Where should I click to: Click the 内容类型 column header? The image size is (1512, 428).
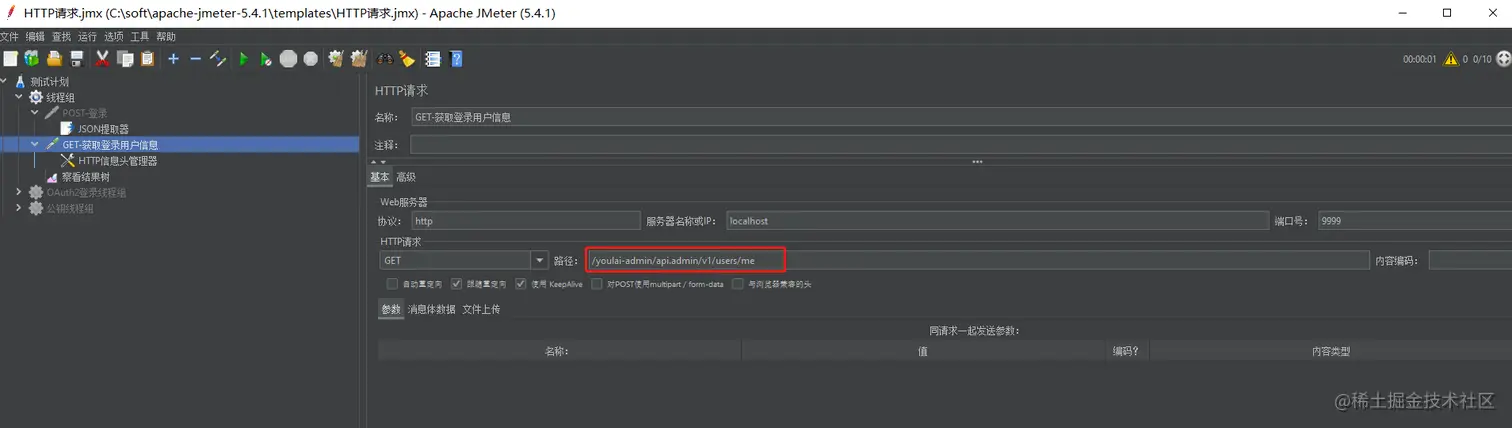(x=1331, y=351)
